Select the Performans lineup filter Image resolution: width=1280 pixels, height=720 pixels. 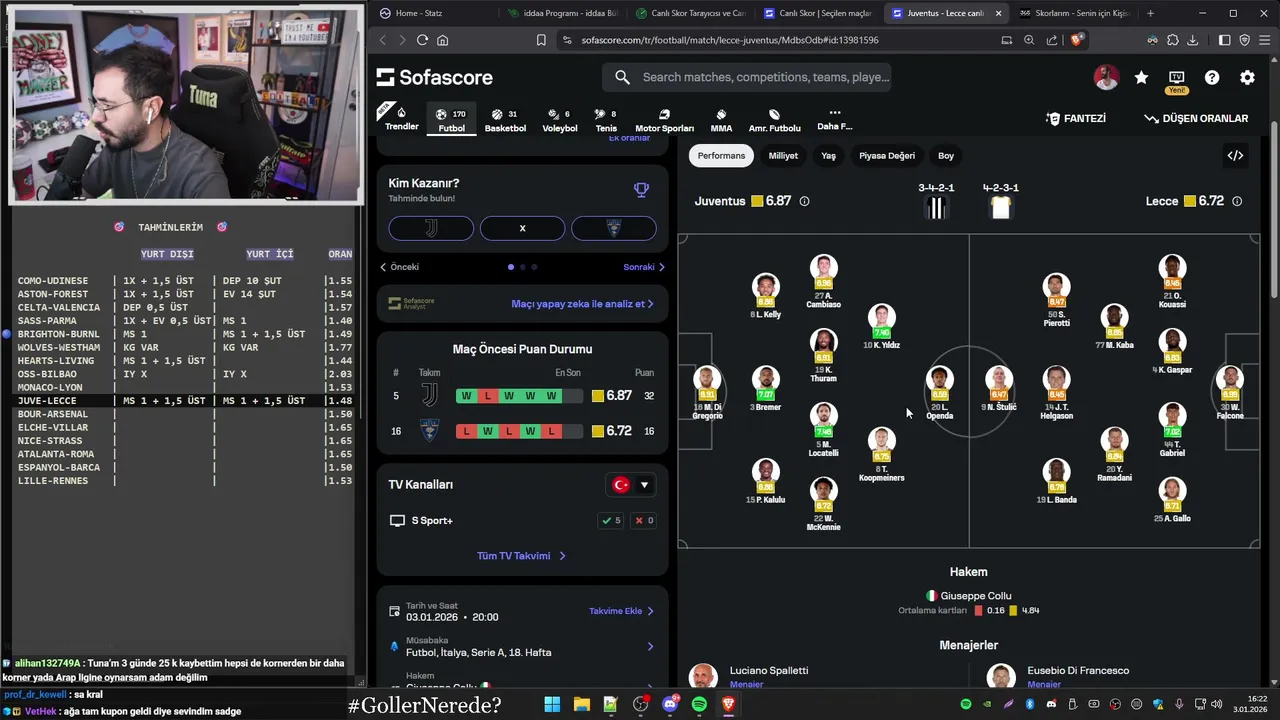(721, 156)
